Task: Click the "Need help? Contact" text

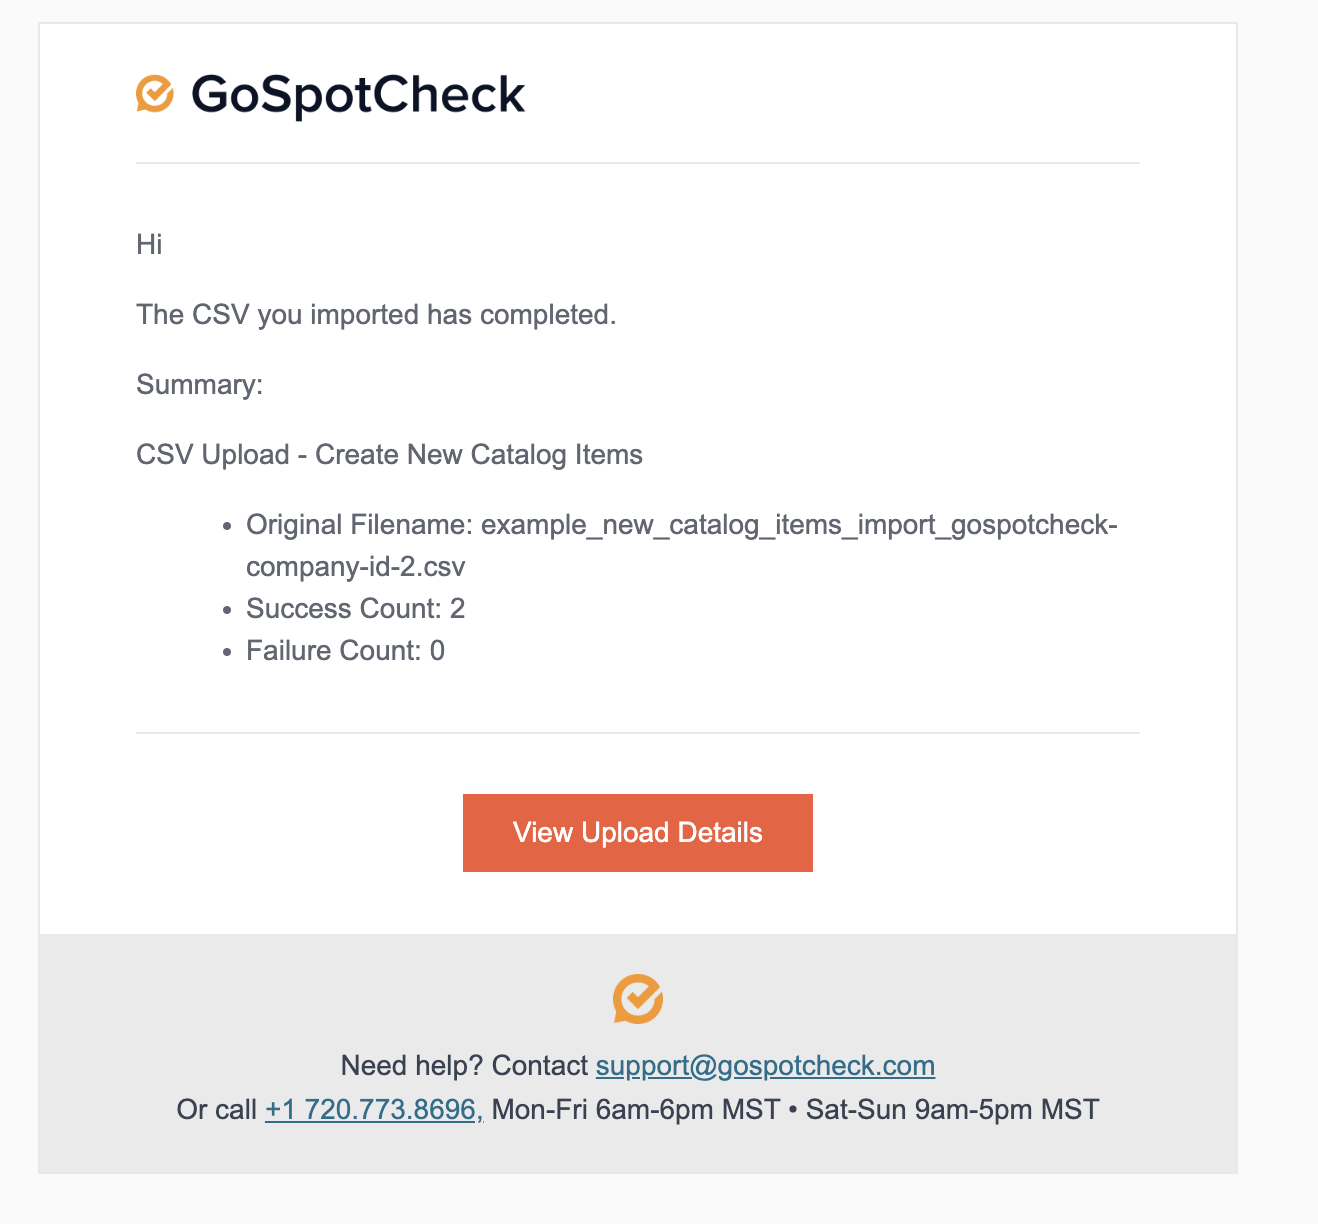Action: (x=464, y=1066)
